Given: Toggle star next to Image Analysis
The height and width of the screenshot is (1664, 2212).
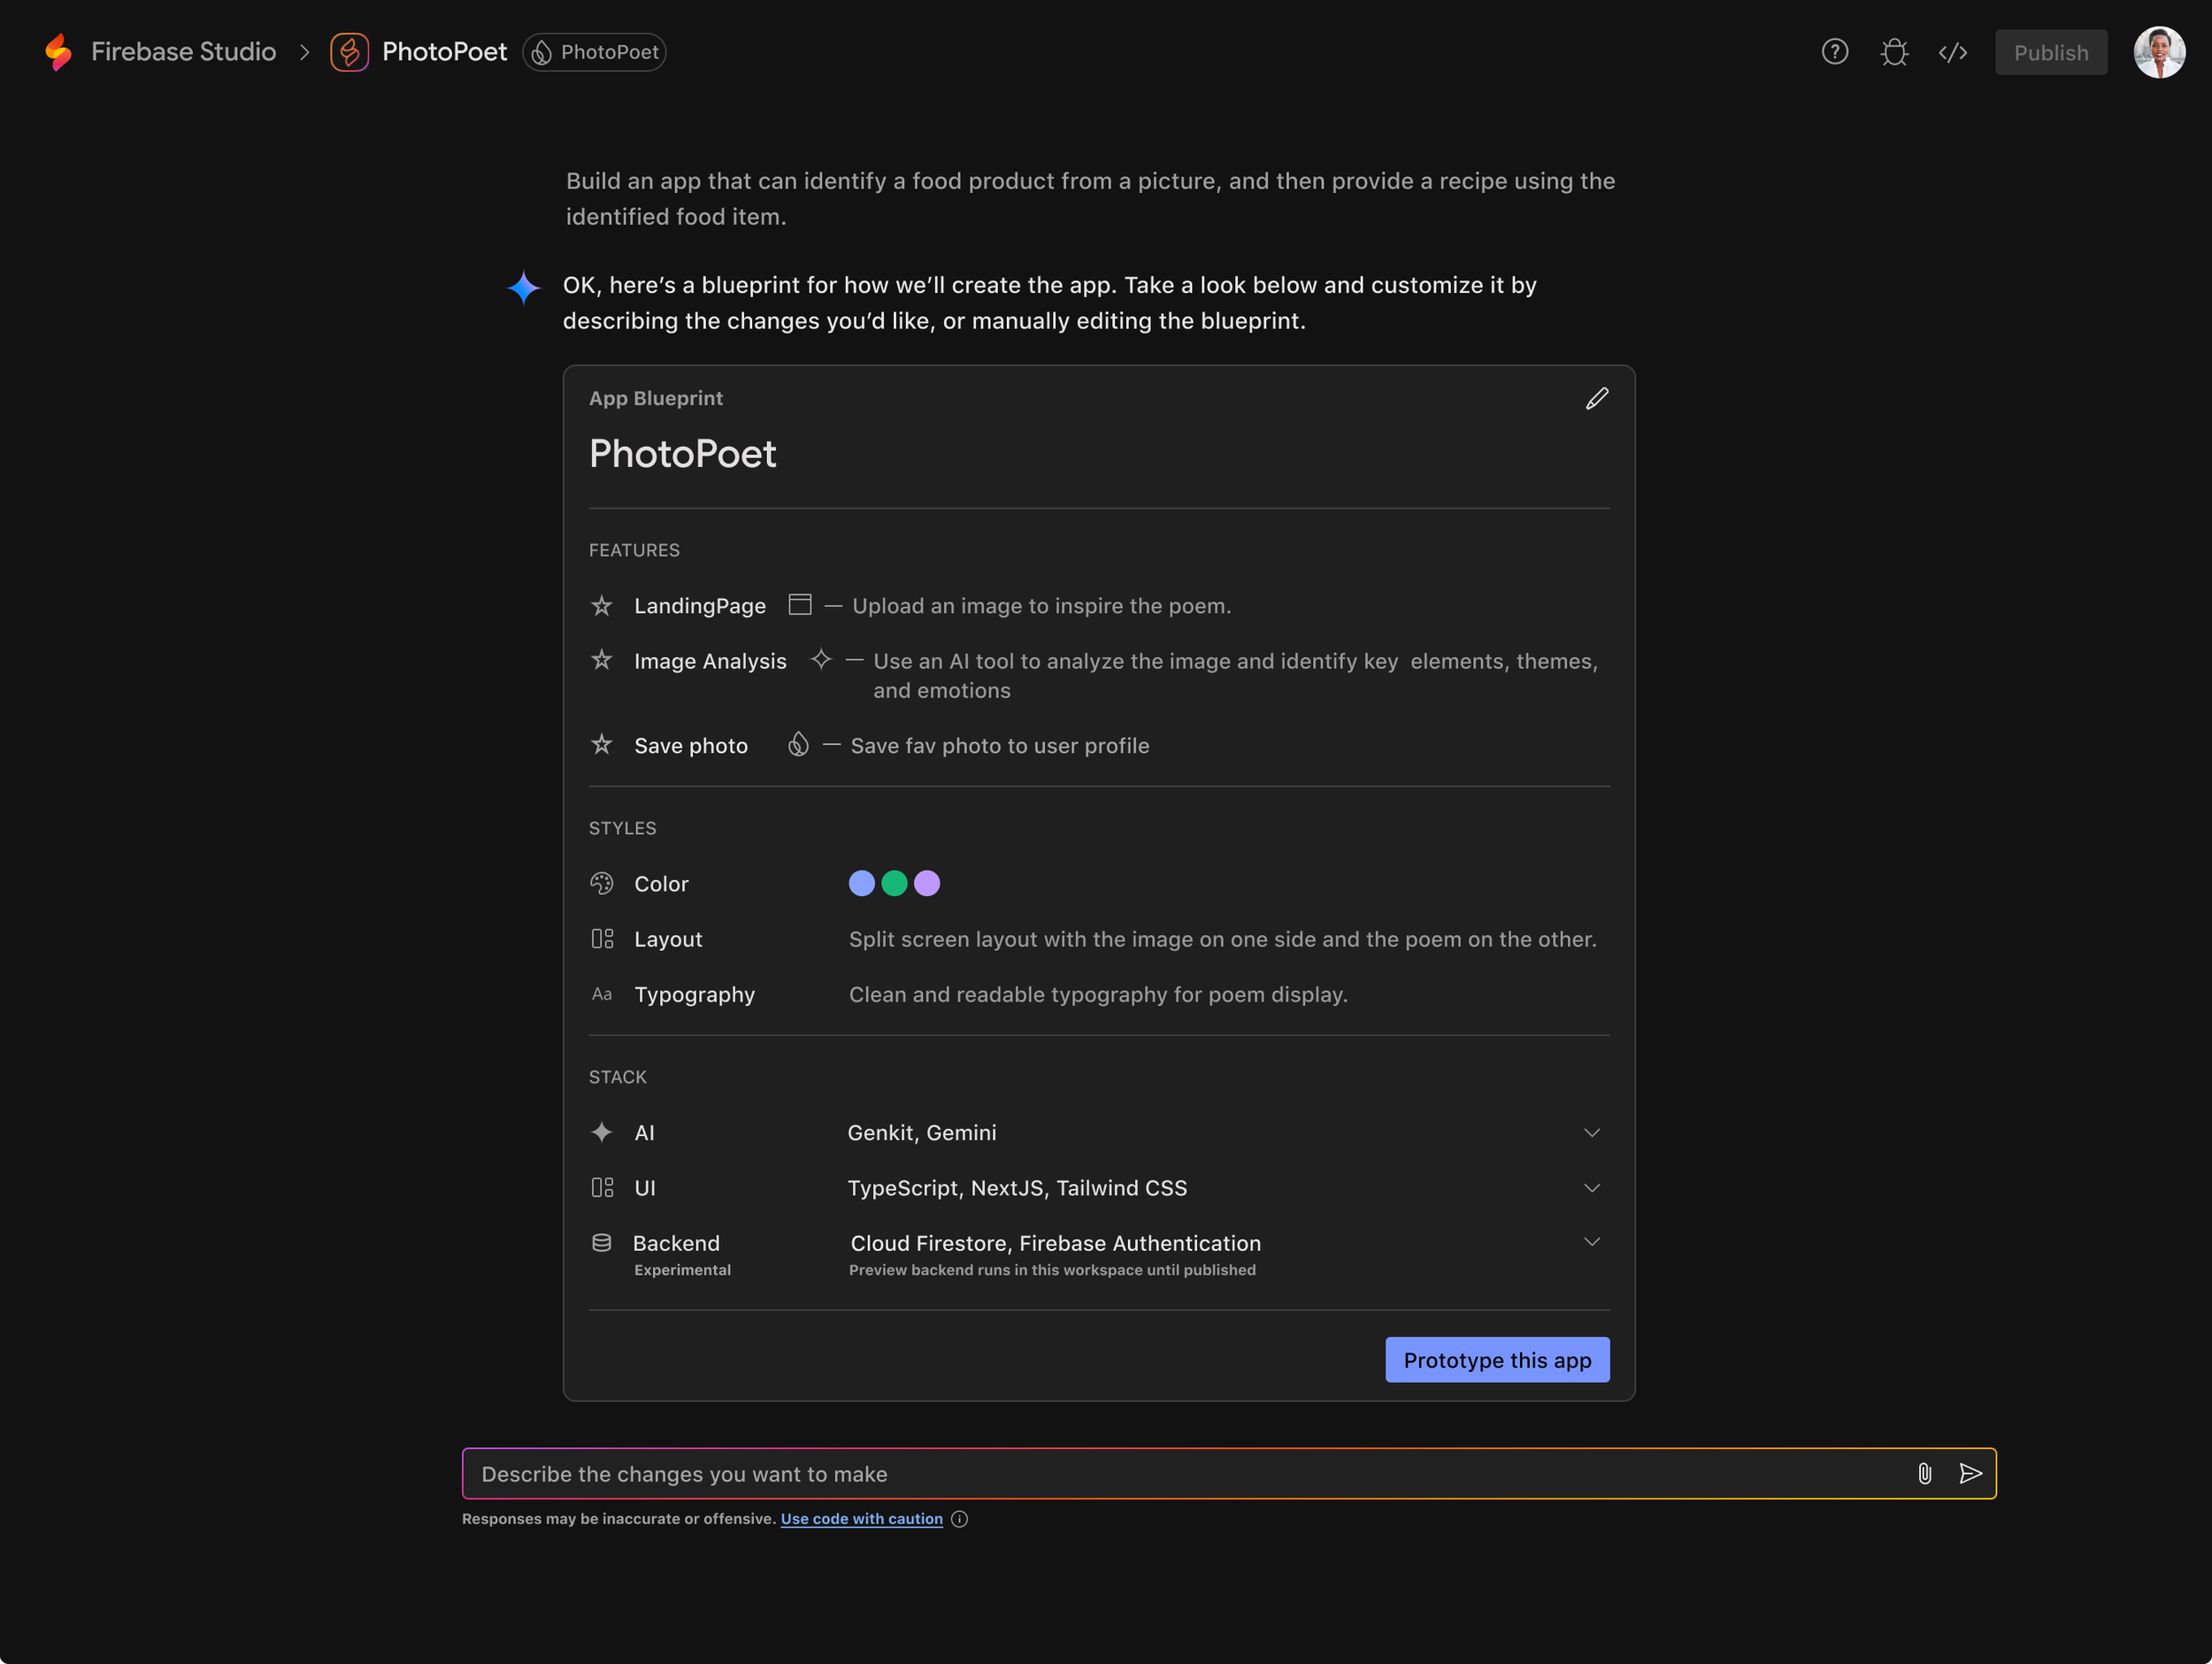Looking at the screenshot, I should pos(601,660).
